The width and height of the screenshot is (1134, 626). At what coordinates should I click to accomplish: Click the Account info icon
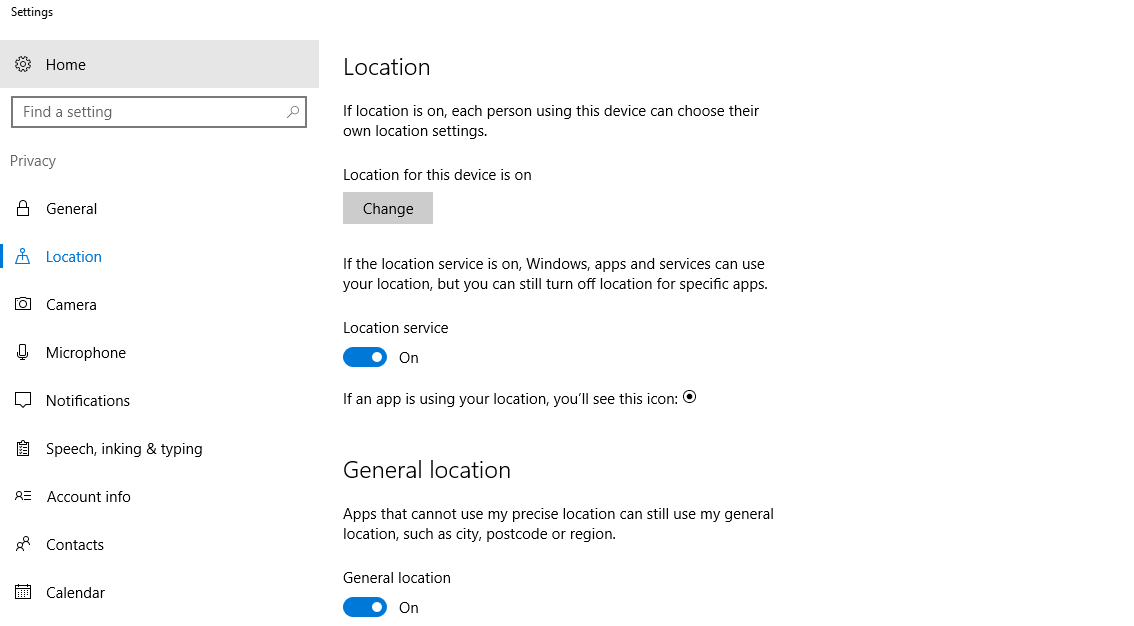tap(23, 496)
